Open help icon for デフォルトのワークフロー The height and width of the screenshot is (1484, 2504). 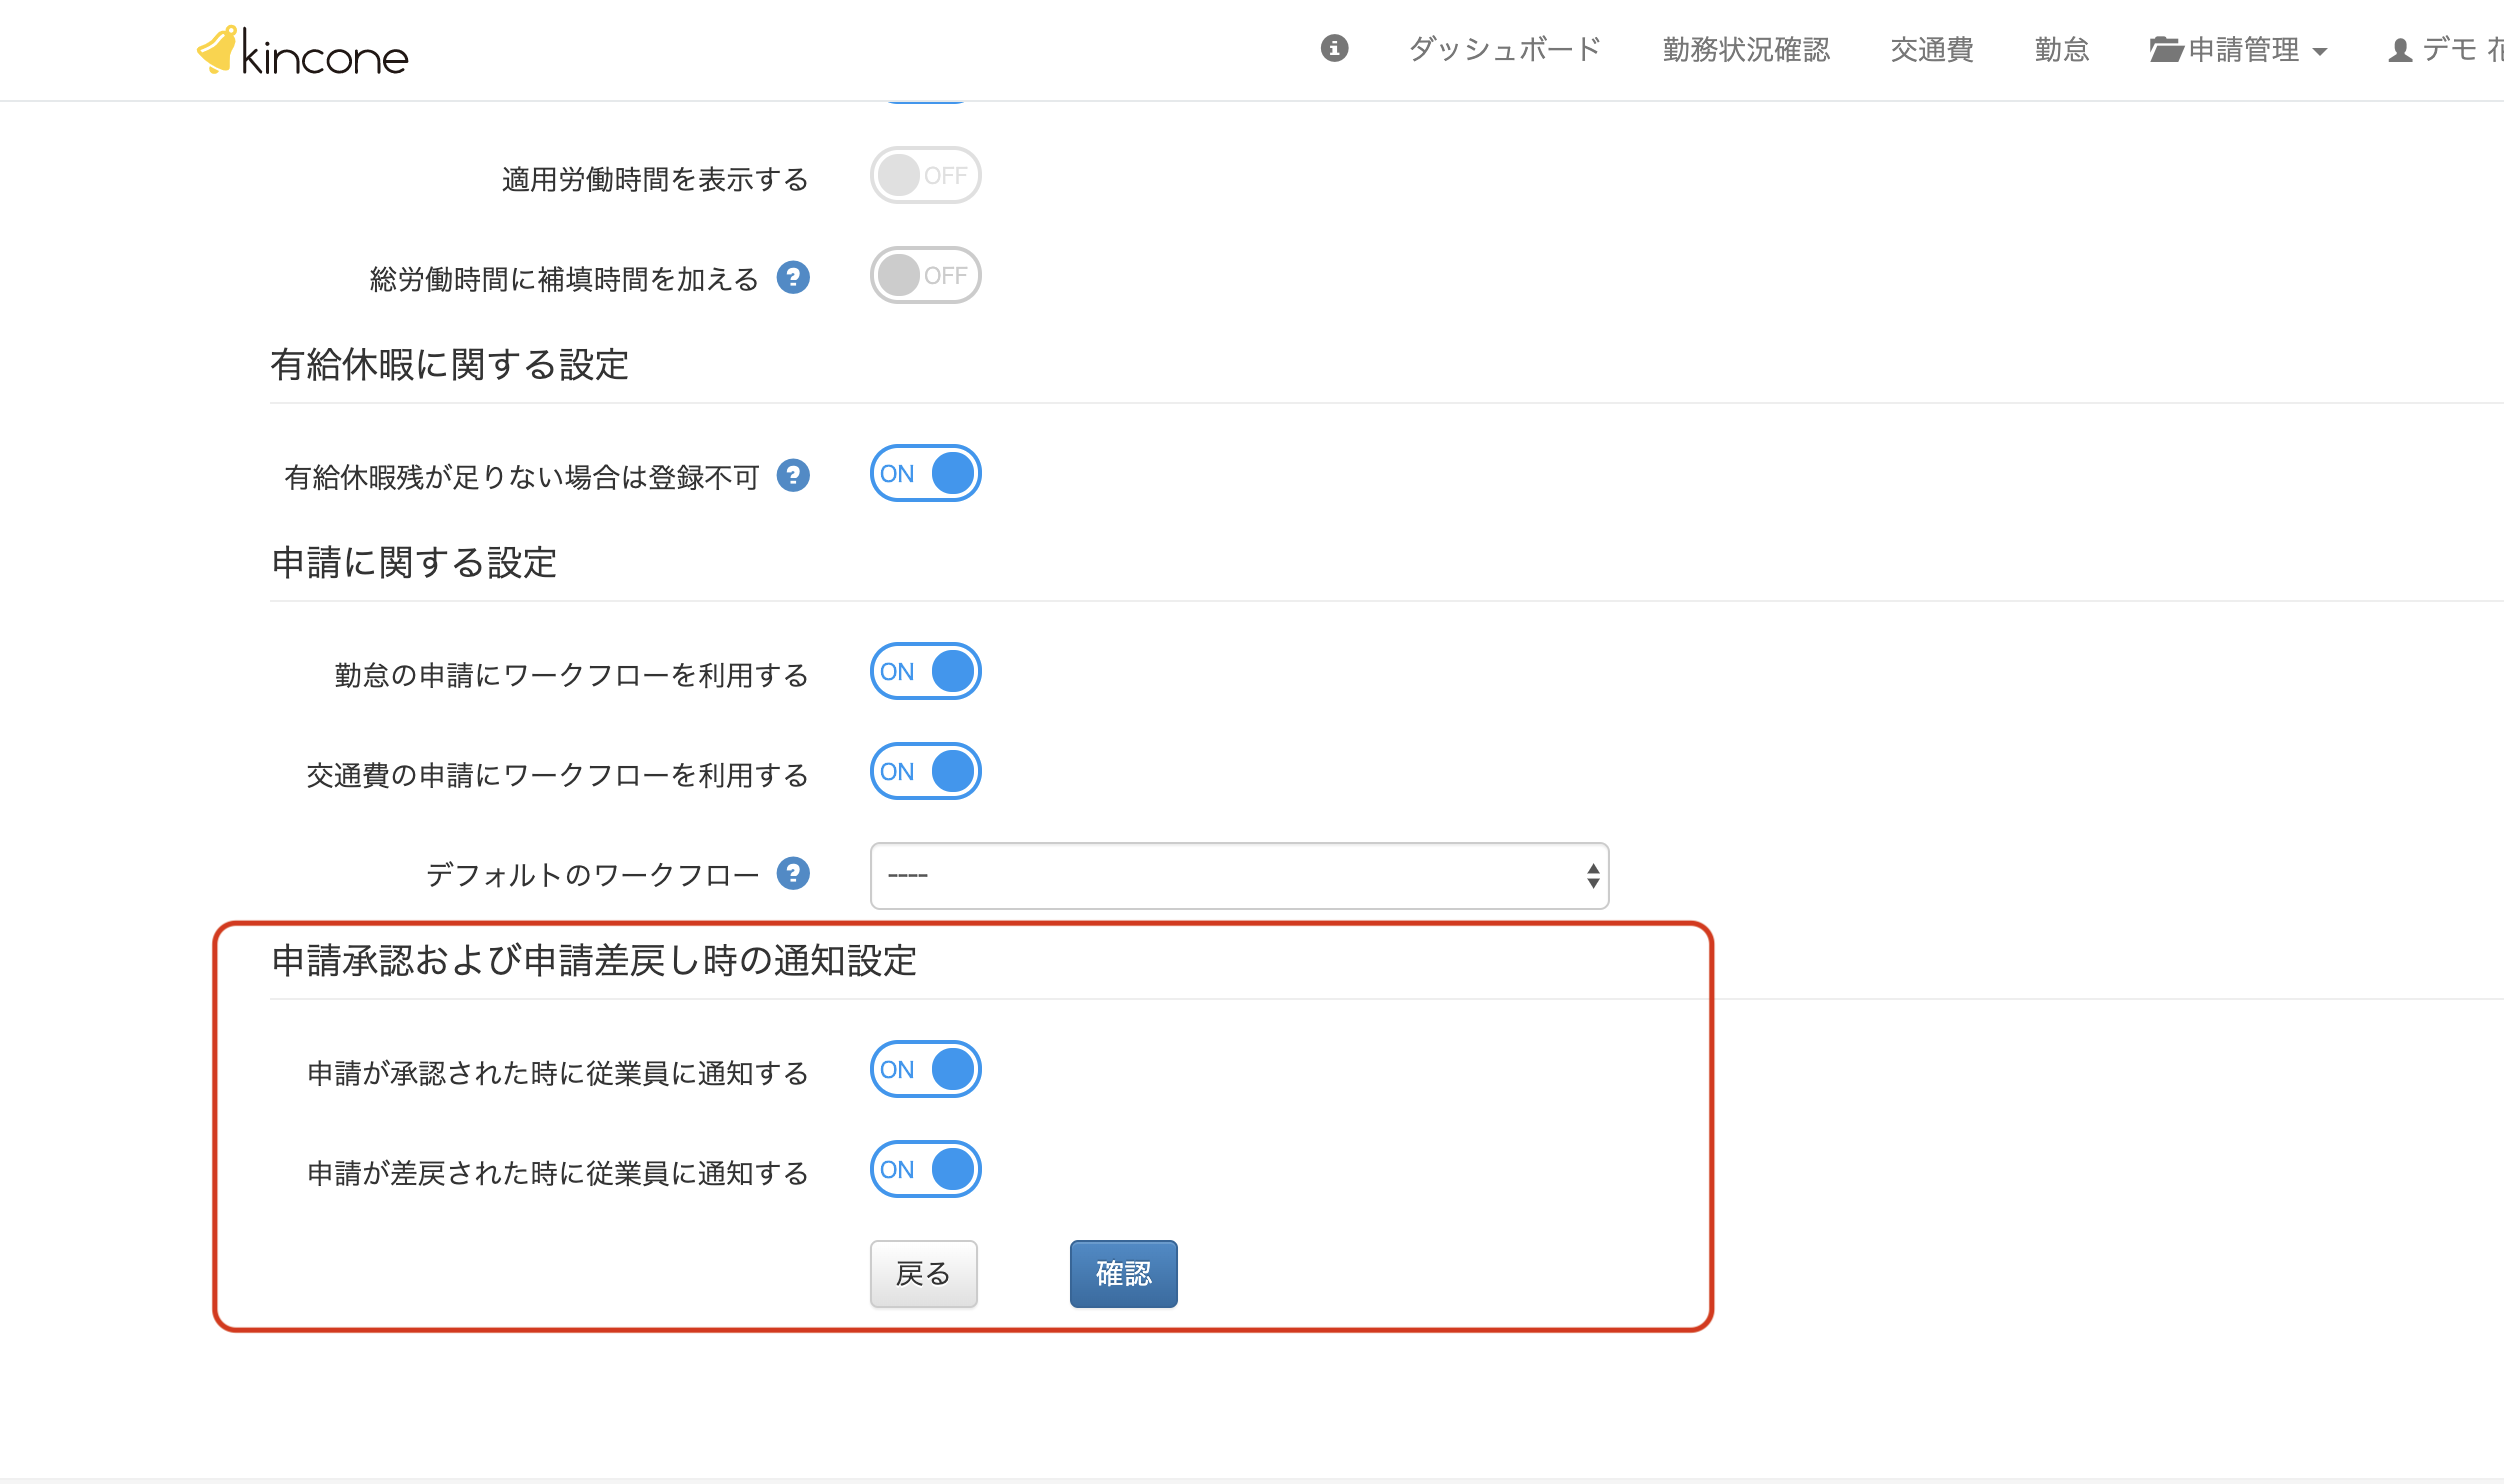click(793, 873)
